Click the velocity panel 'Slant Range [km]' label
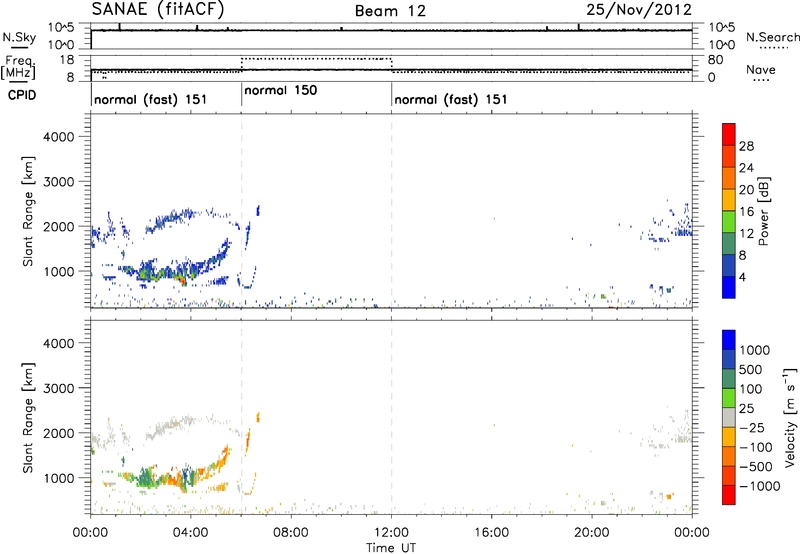This screenshot has width=800, height=554. coord(28,417)
